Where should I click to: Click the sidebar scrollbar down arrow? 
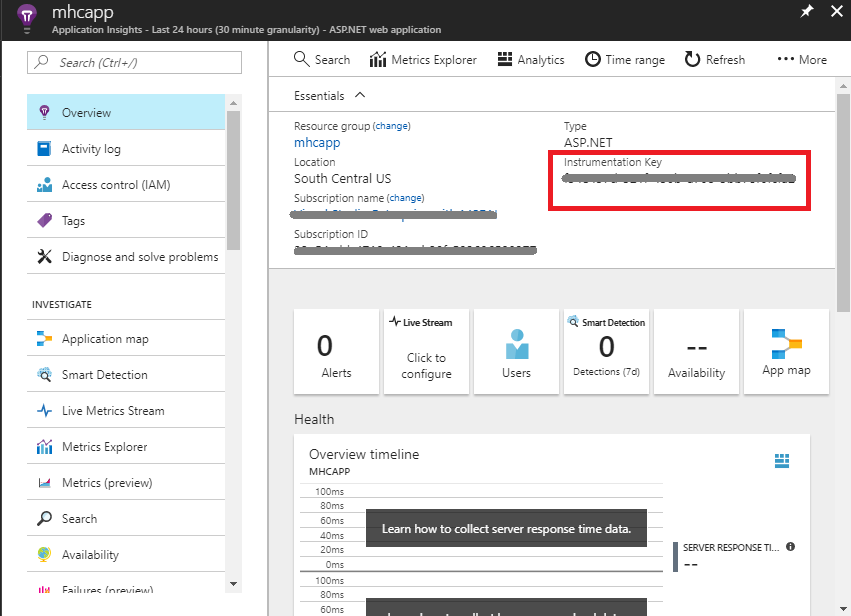click(233, 584)
